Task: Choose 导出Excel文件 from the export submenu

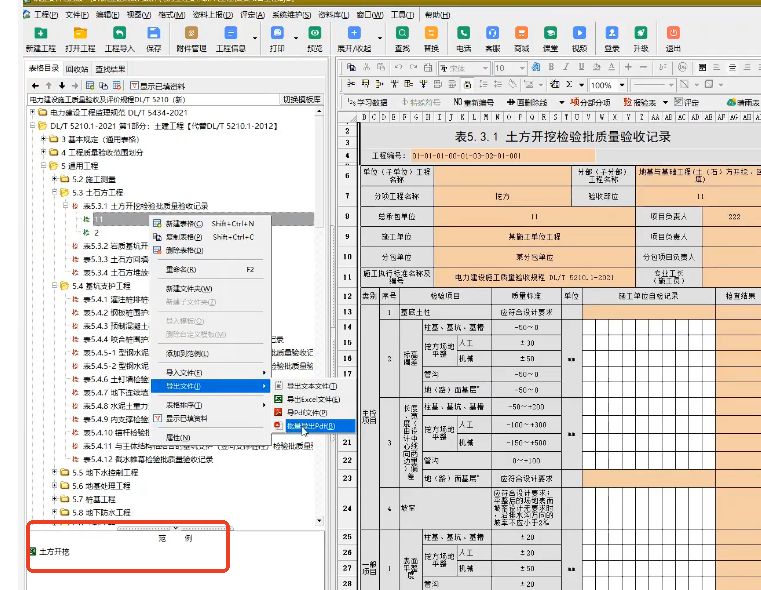Action: pos(313,399)
